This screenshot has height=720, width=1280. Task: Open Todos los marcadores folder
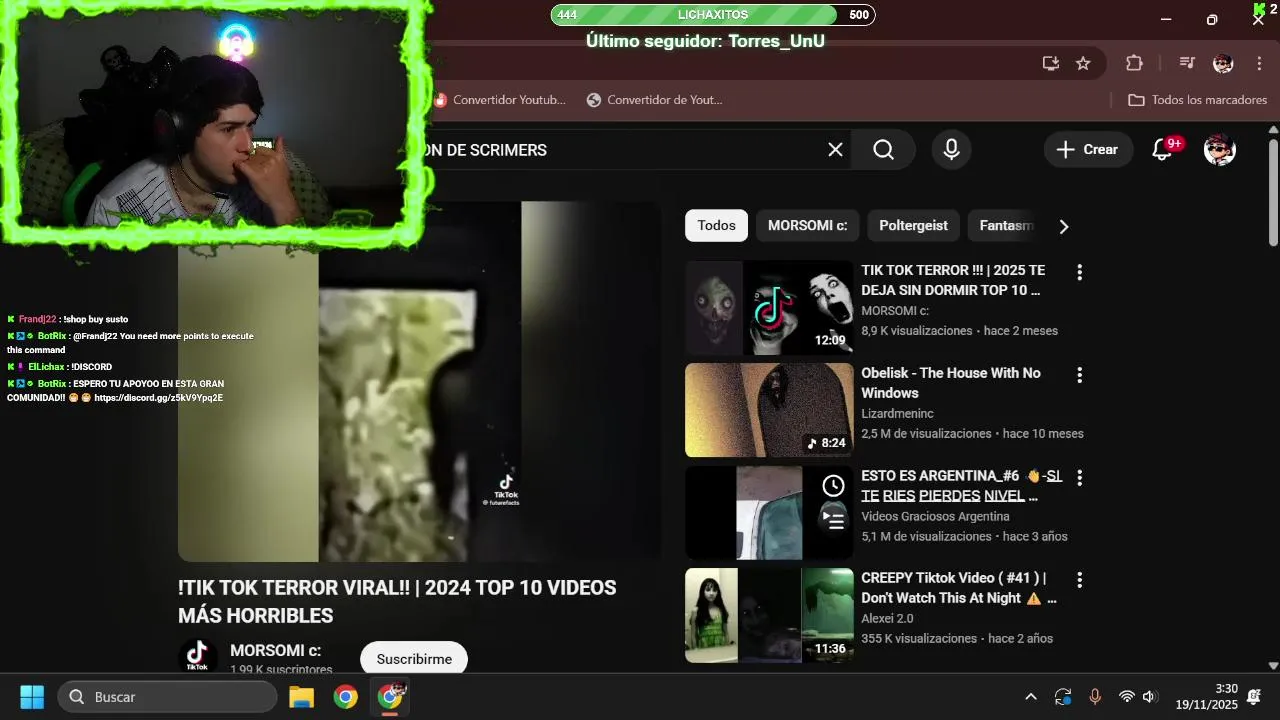click(1197, 100)
